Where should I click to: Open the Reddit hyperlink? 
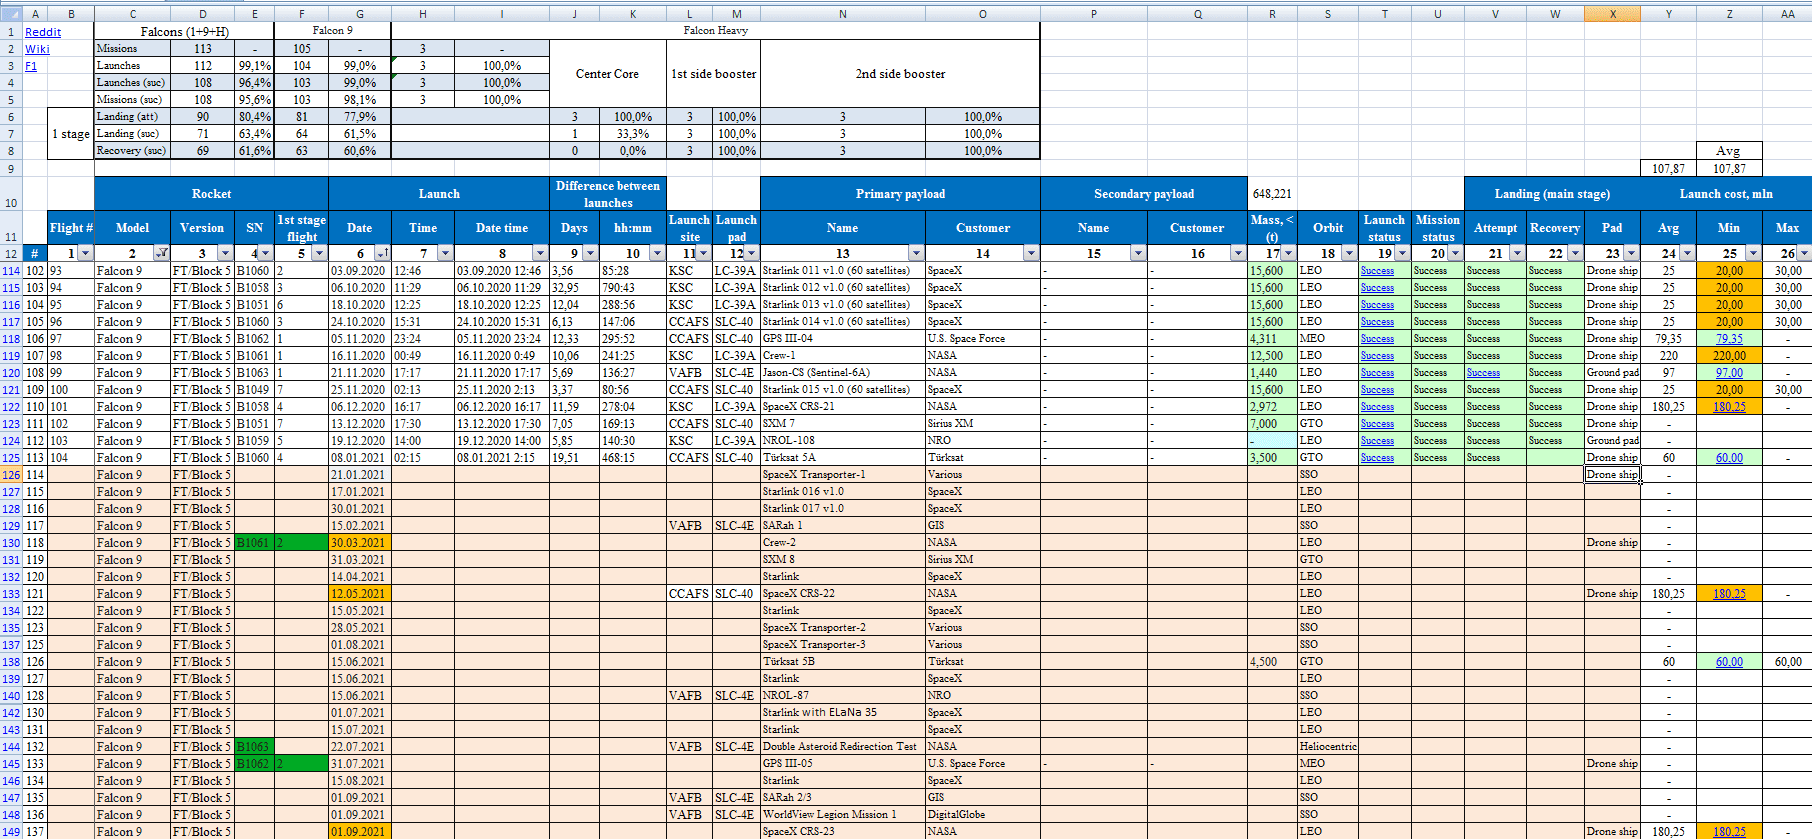pyautogui.click(x=43, y=32)
